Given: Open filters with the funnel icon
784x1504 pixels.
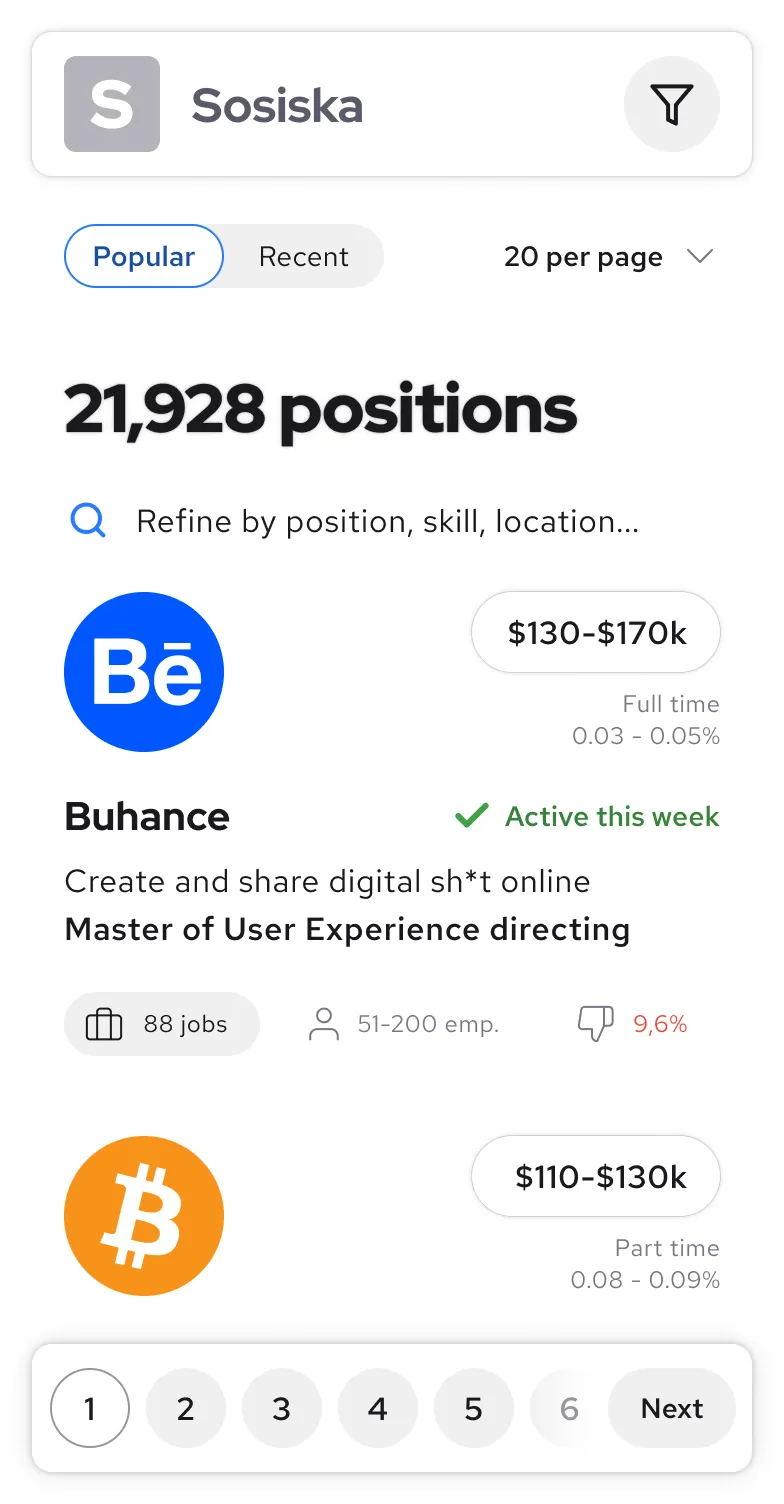Looking at the screenshot, I should pos(671,104).
